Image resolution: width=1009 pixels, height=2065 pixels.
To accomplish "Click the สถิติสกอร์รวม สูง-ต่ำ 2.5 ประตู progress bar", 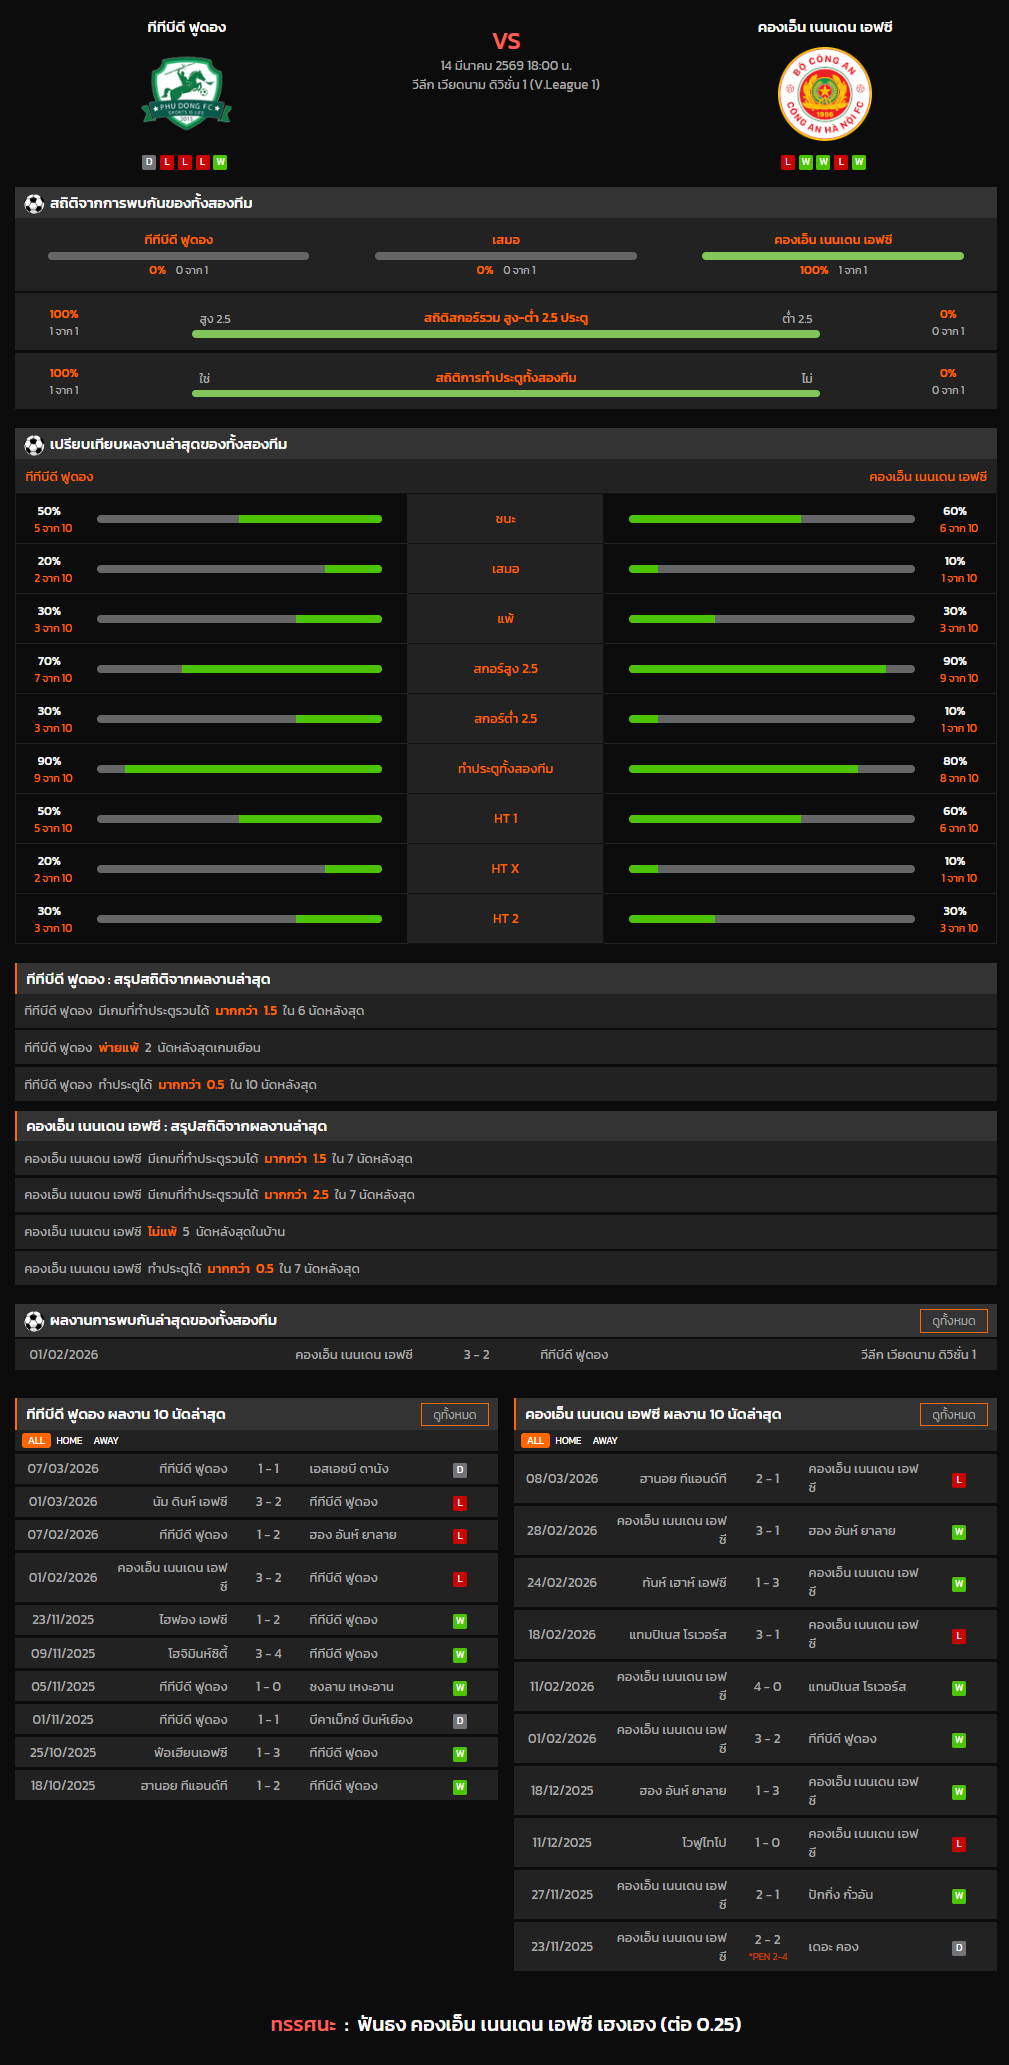I will pos(505,334).
